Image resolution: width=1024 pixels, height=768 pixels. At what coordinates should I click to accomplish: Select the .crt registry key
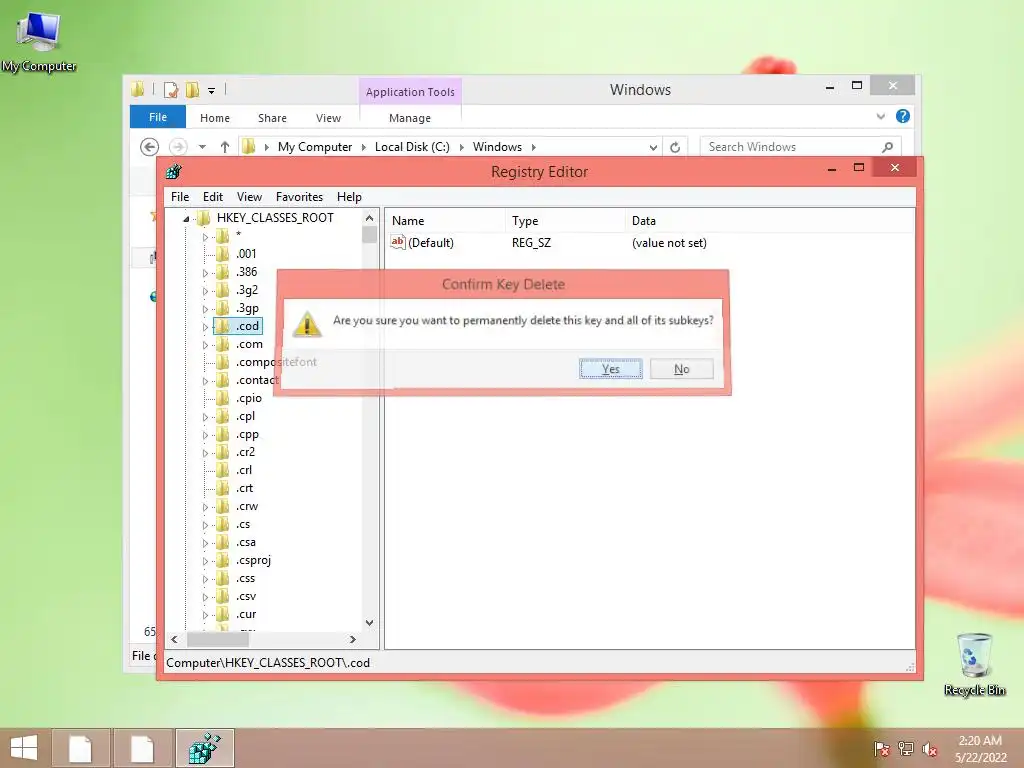(244, 488)
